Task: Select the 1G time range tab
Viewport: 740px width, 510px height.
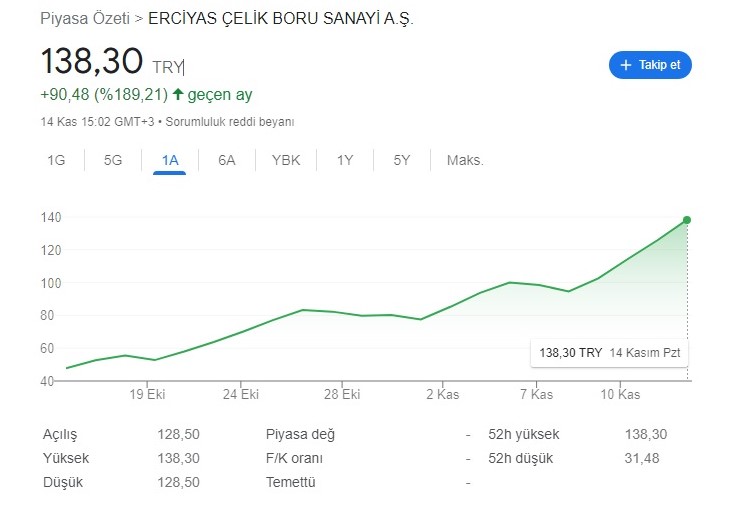Action: pyautogui.click(x=56, y=160)
